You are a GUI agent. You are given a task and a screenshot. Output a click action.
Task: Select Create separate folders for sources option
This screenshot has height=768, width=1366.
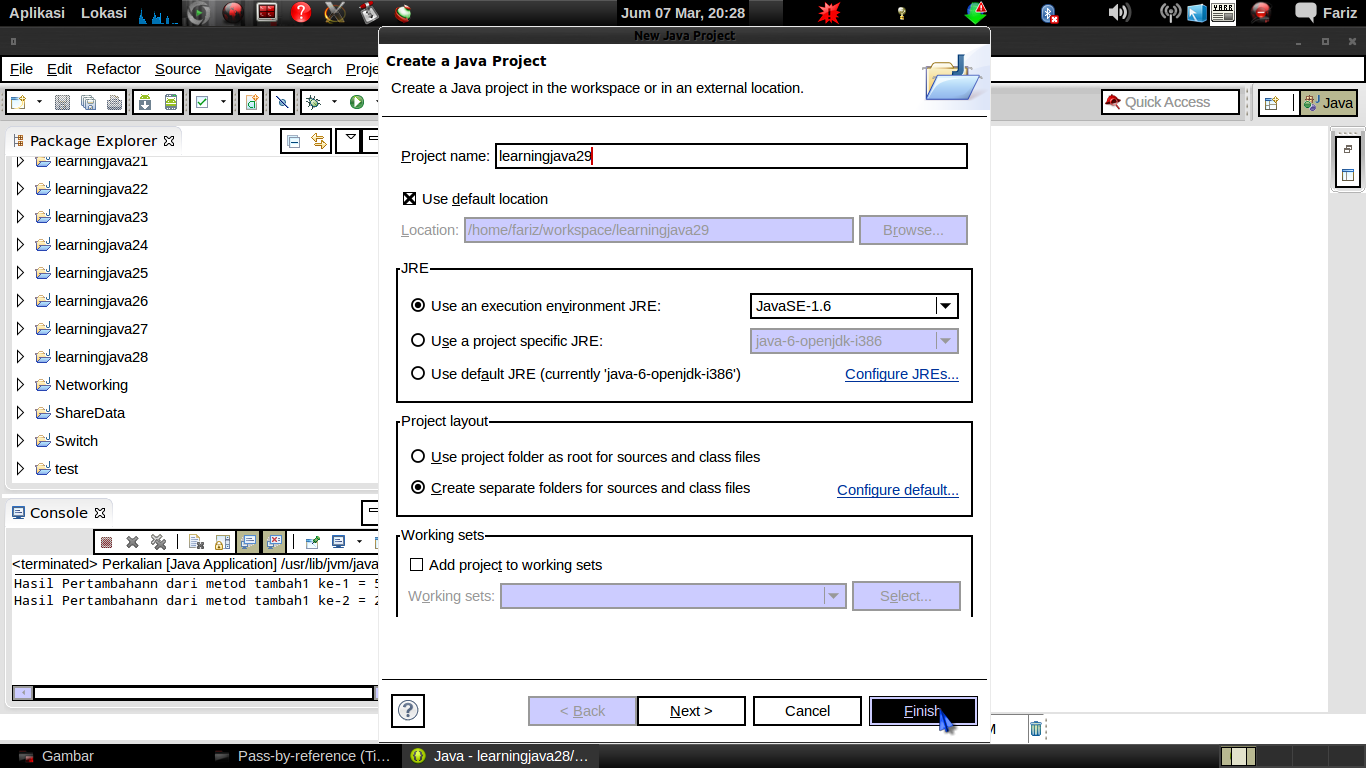click(x=418, y=488)
